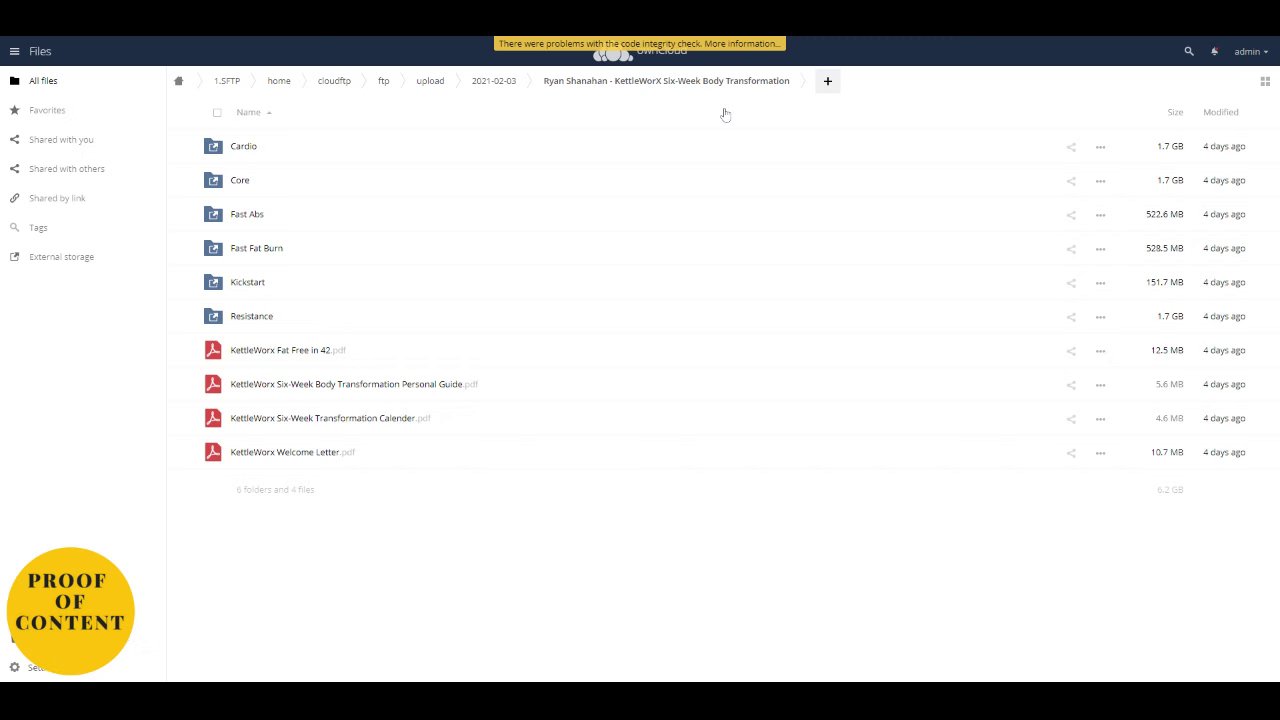Sort by Modified column header
The height and width of the screenshot is (720, 1280).
click(1220, 112)
